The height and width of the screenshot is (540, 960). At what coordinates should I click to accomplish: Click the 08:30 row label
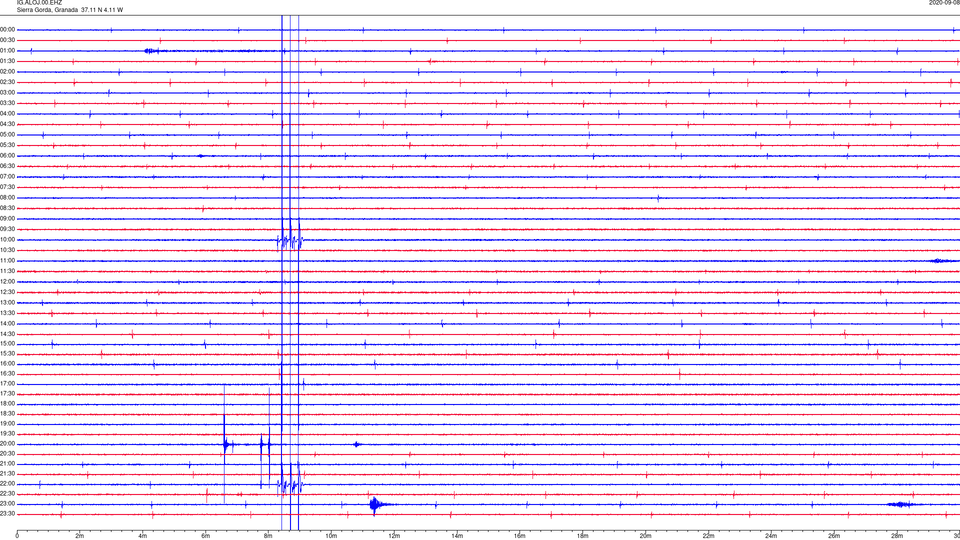click(8, 208)
